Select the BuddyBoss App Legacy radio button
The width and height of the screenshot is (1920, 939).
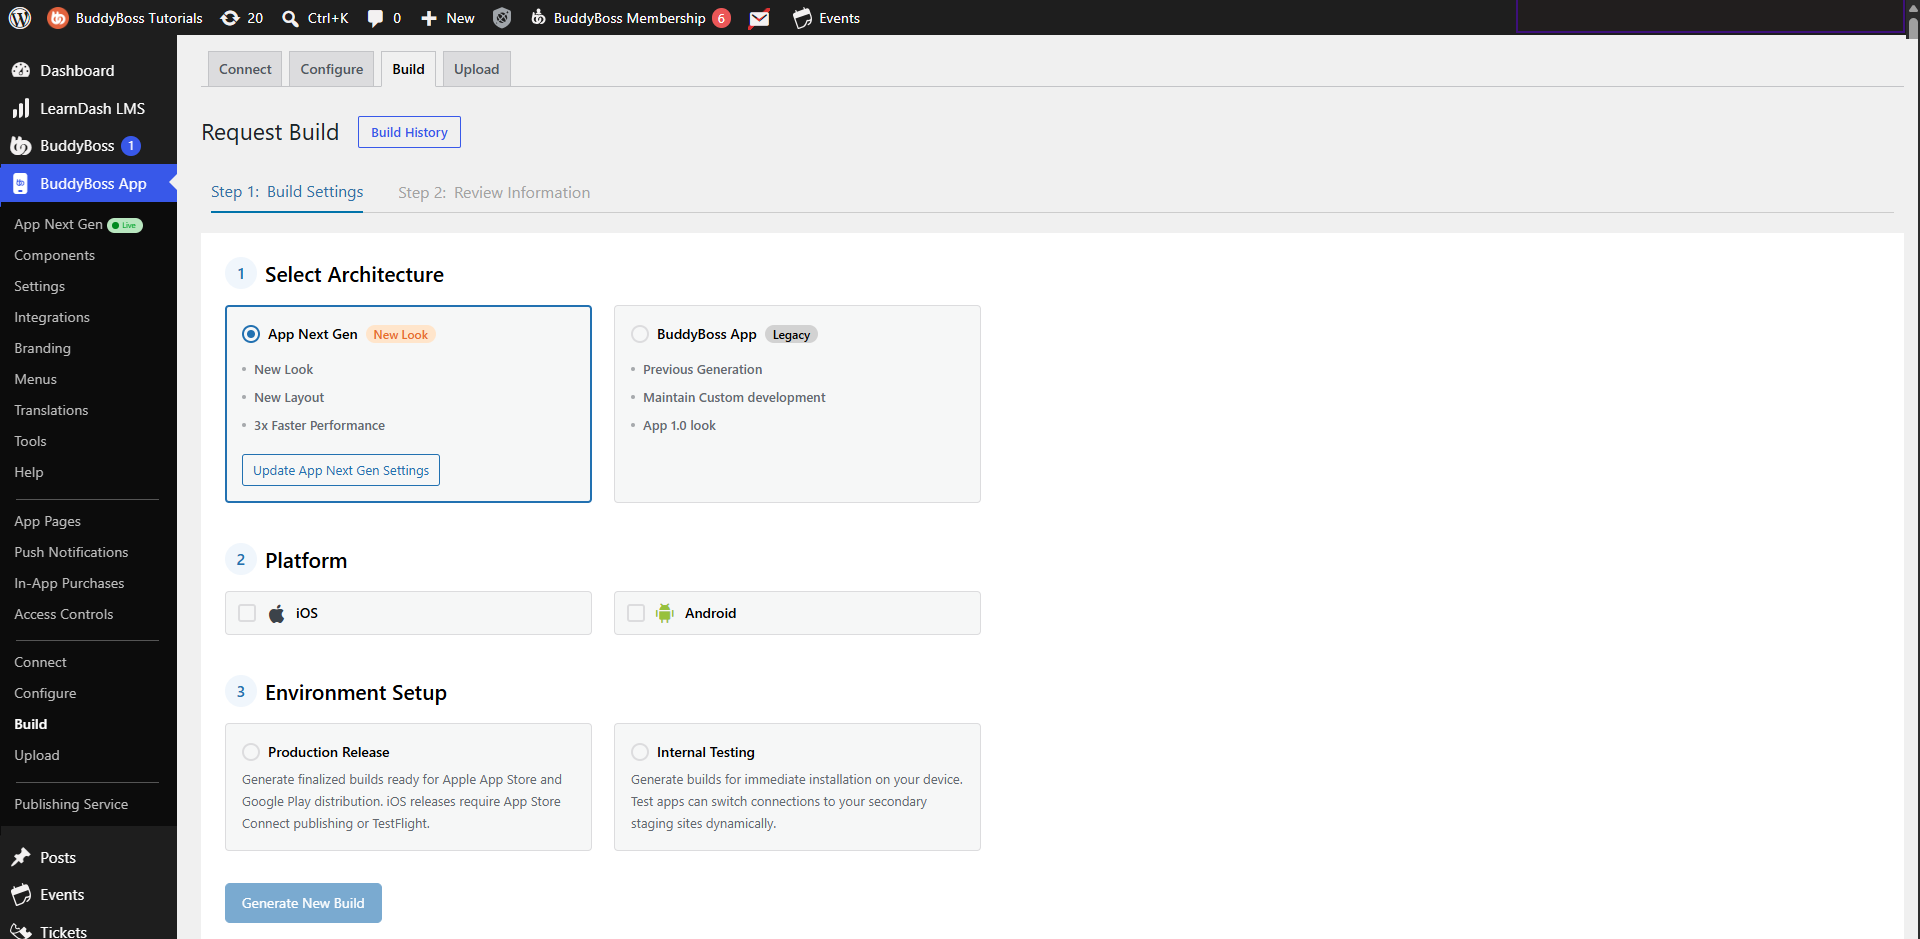pos(640,334)
